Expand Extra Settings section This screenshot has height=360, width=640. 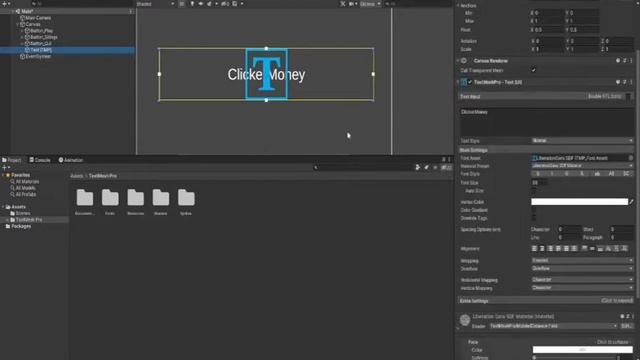(x=546, y=301)
